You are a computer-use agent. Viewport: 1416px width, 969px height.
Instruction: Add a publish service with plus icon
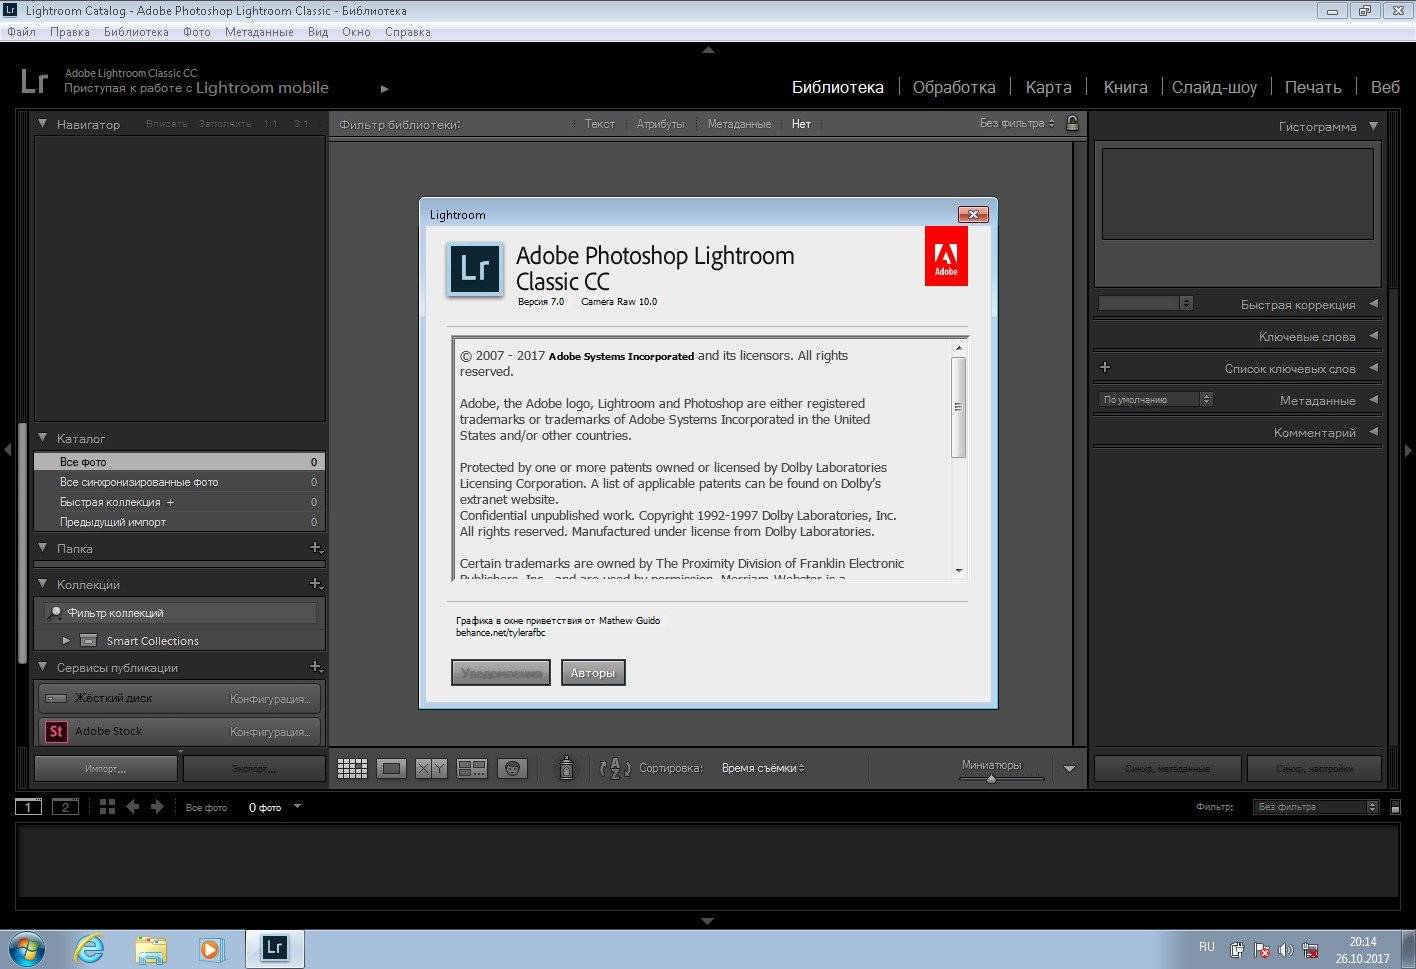[x=315, y=667]
